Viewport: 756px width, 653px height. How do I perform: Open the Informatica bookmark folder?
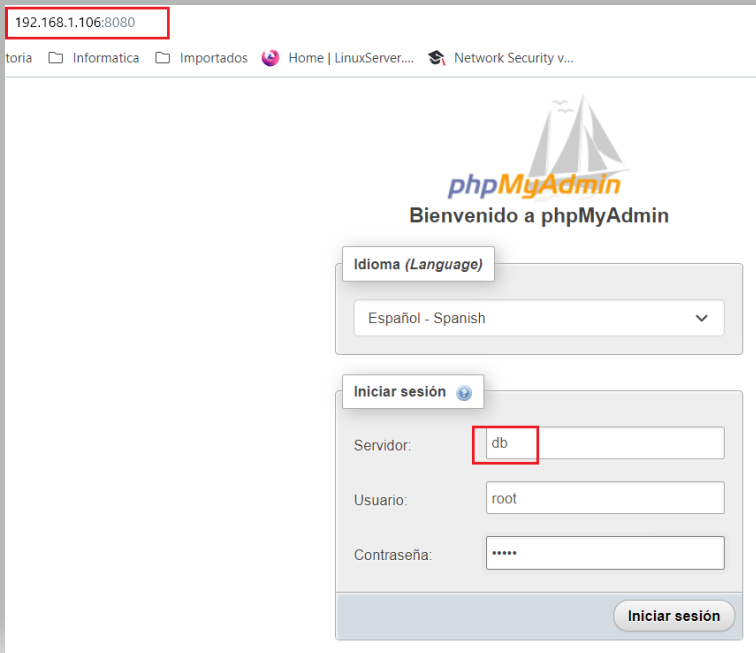click(x=94, y=58)
